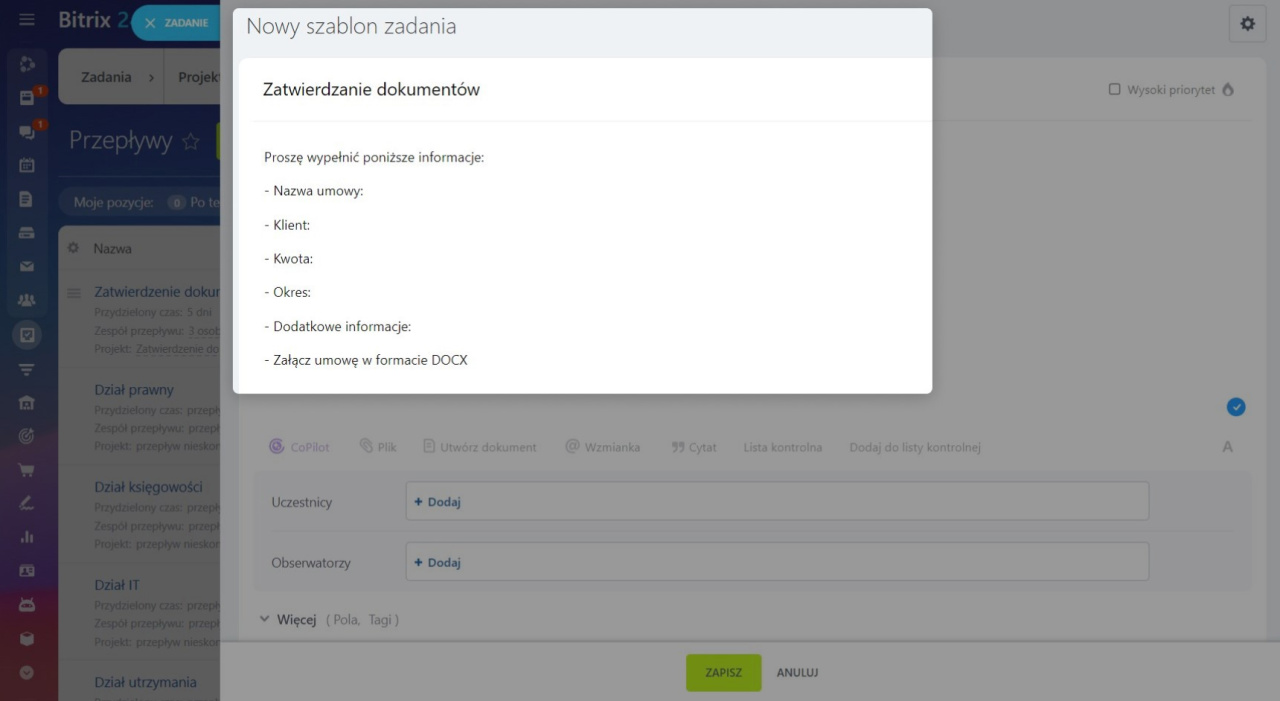The width and height of the screenshot is (1280, 701).
Task: Click Utwórz dokument in the toolbar
Action: pyautogui.click(x=480, y=447)
